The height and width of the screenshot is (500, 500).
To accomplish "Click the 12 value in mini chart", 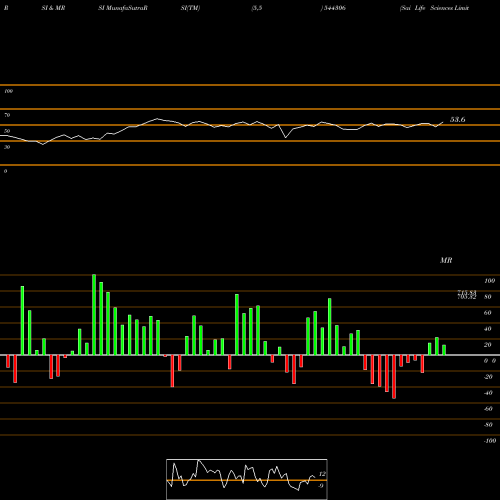I will coord(322,474).
